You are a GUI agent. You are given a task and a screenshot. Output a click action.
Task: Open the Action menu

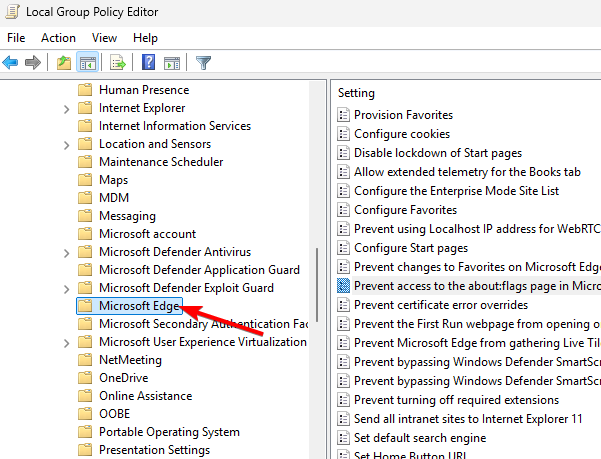point(58,38)
